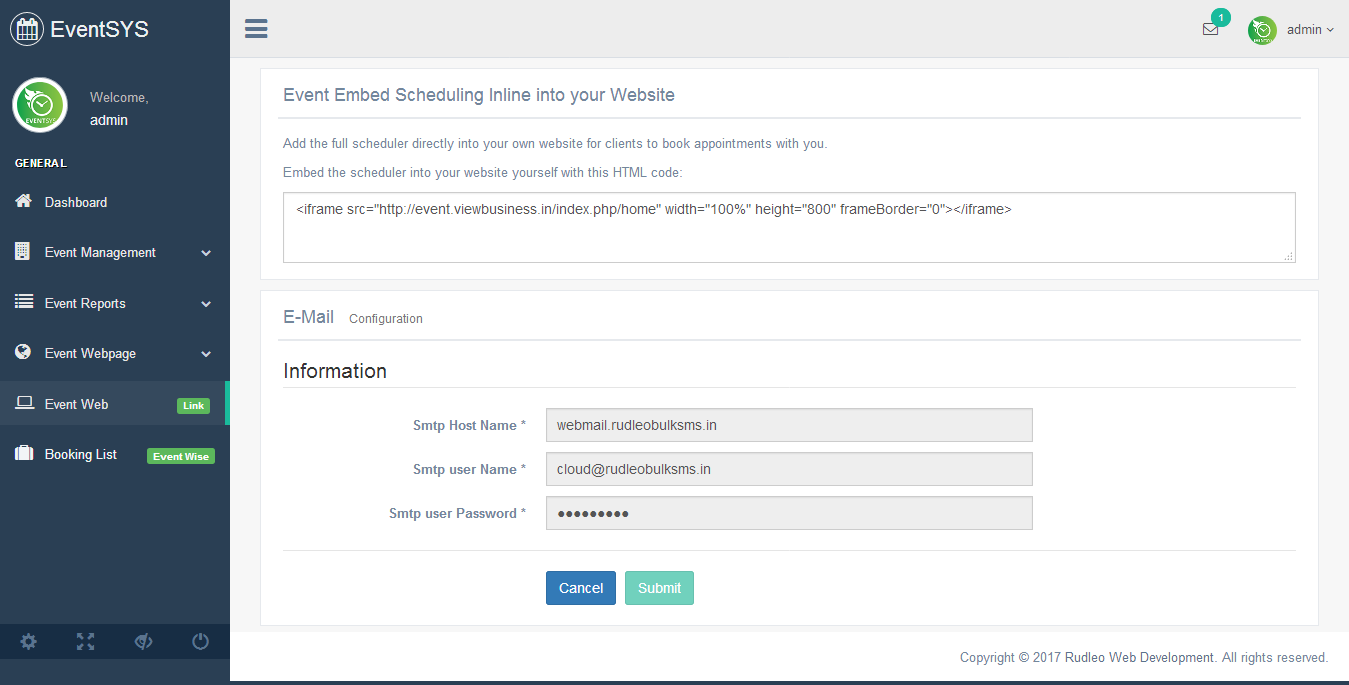
Task: Click the settings gear icon in sidebar footer
Action: [x=28, y=642]
